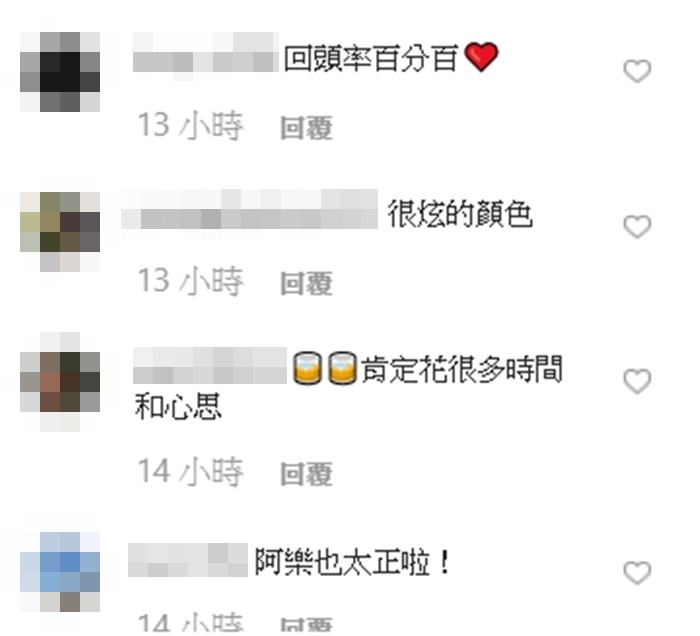Screen dimensions: 700x636
Task: Click the 13 小時 timestamp under 很炫的顏色
Action: (191, 281)
